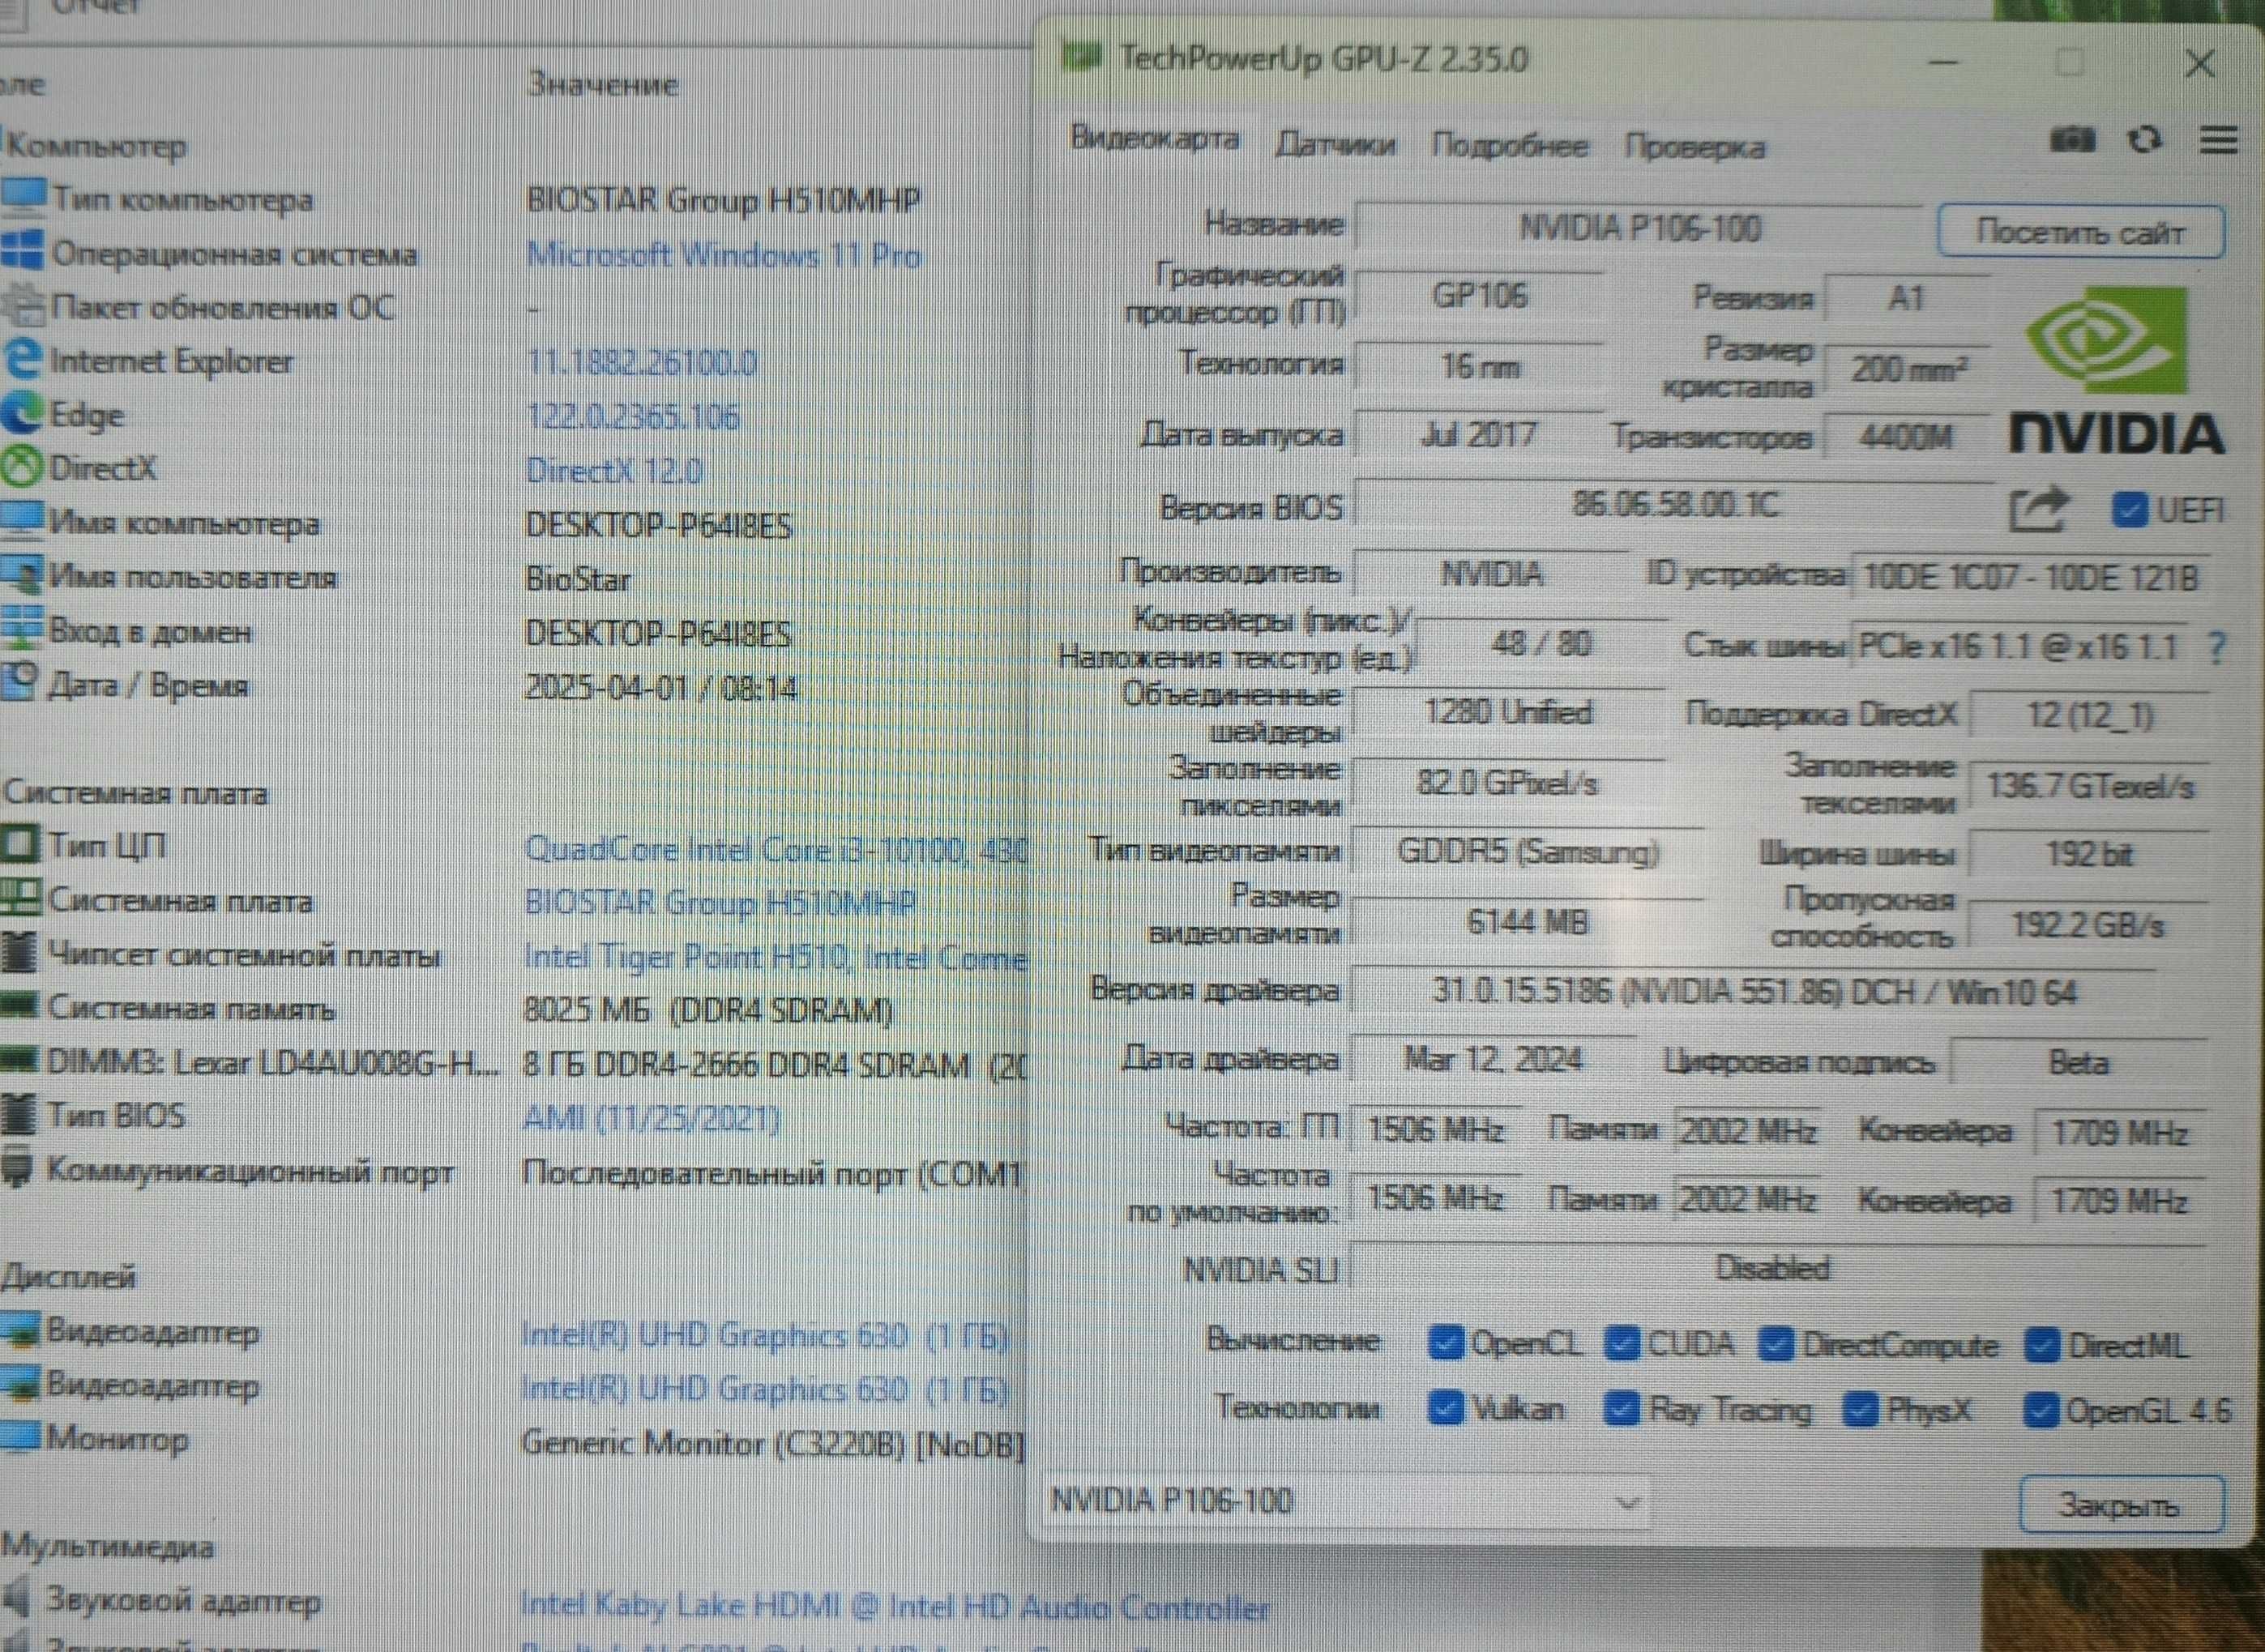
Task: Click the Имя пользователя row icon
Action: (22, 575)
